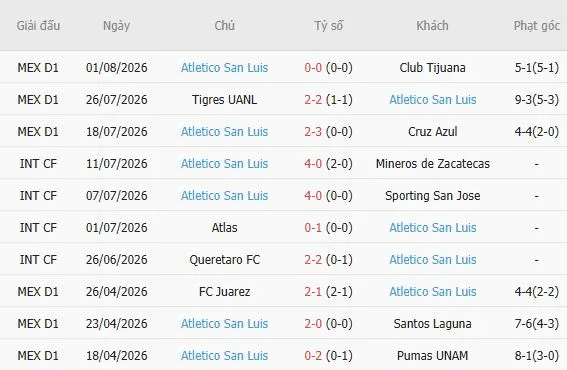Open Tigres UANL team page
The image size is (567, 370).
tap(224, 99)
